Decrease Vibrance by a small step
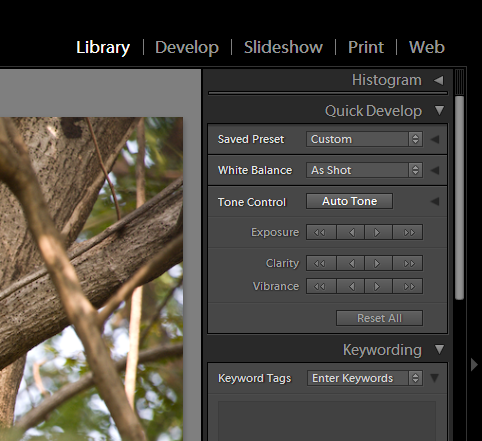Screen dimensions: 482x441 [350, 286]
